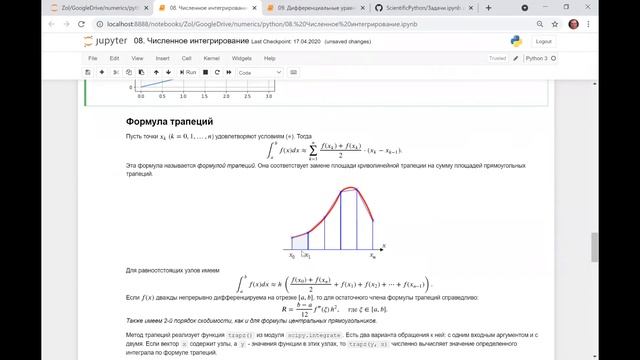The image size is (640, 360).
Task: Click the pencil edit mode icon
Action: click(516, 58)
